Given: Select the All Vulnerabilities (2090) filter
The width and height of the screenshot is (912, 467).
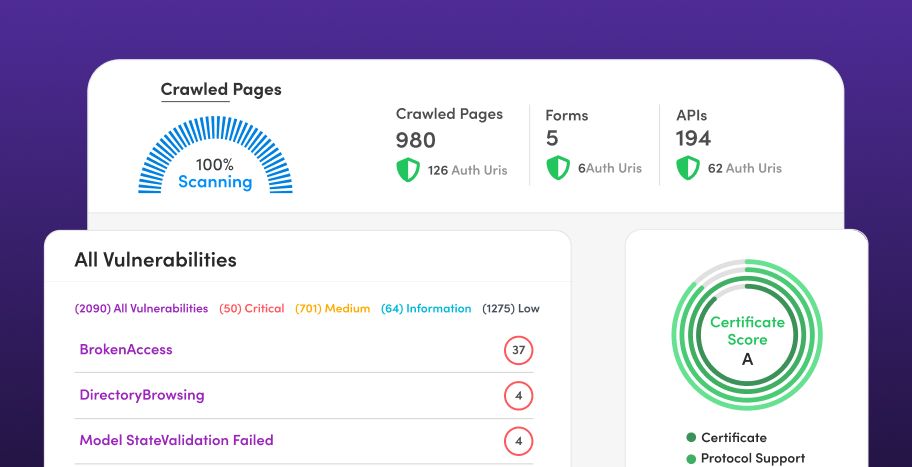Looking at the screenshot, I should click(141, 309).
